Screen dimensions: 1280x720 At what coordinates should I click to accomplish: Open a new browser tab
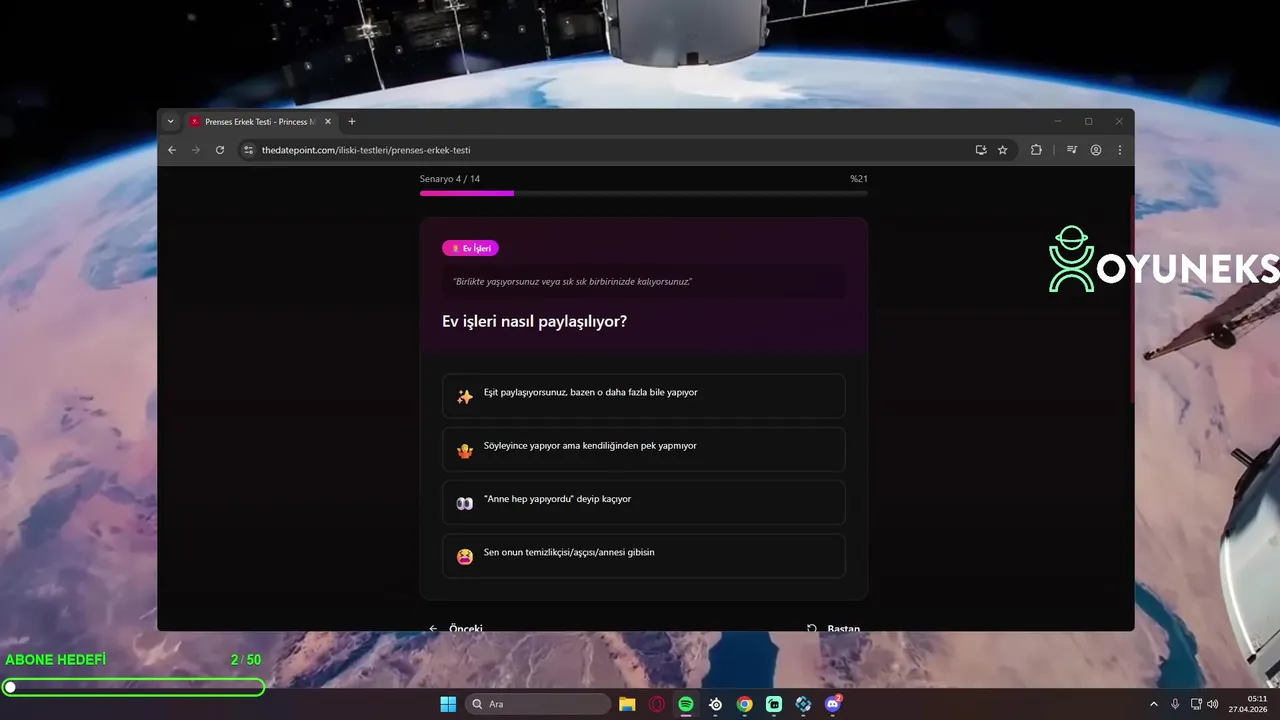(351, 122)
